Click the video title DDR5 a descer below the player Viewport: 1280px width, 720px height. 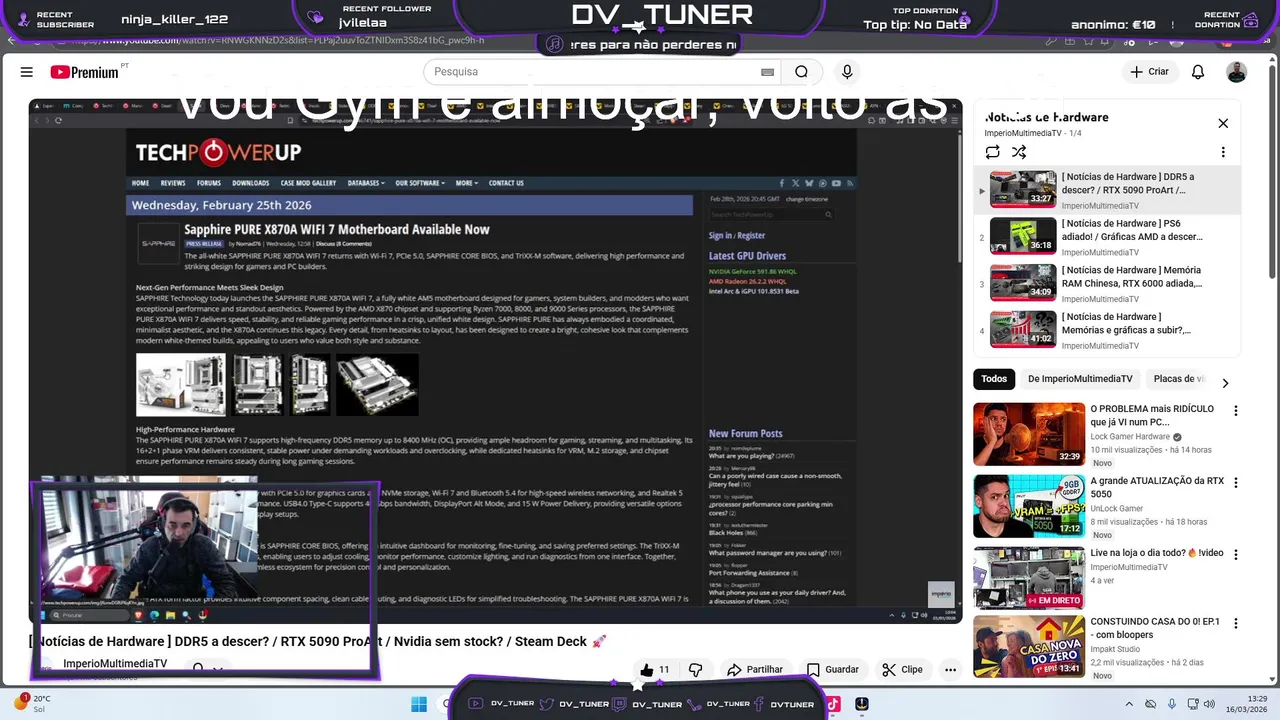318,641
